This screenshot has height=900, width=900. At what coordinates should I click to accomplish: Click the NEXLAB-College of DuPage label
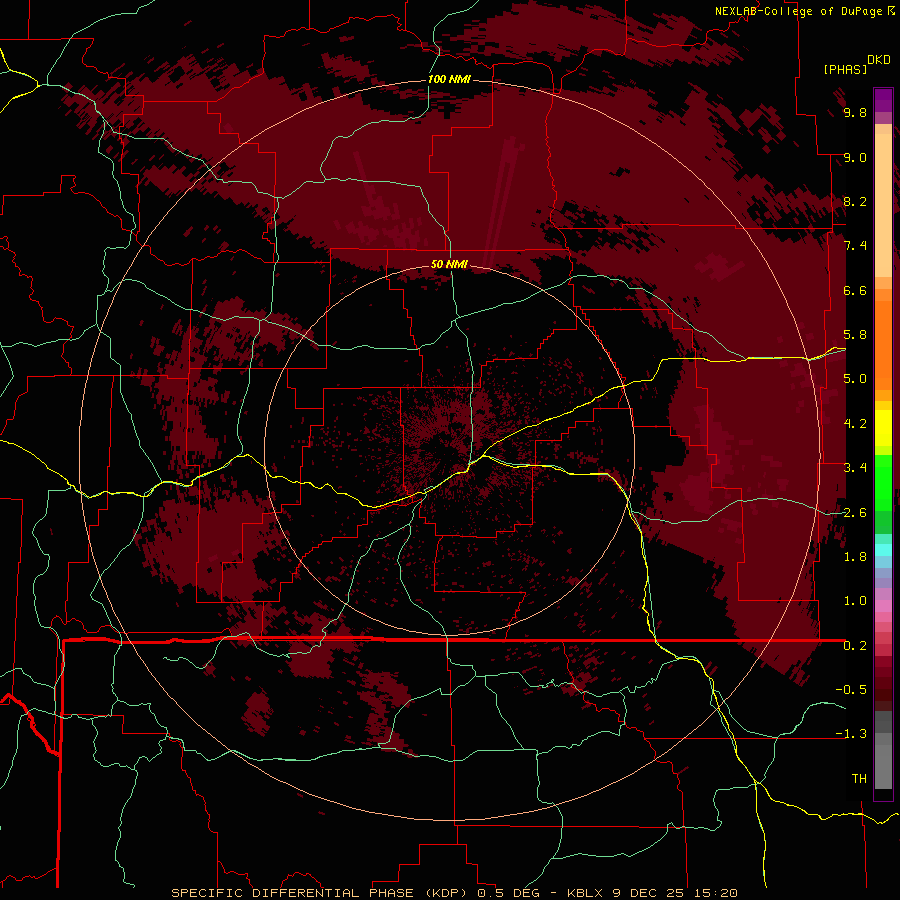(x=800, y=11)
